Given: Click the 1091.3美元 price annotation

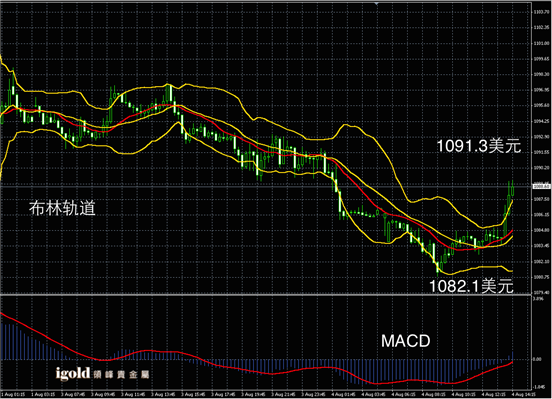Looking at the screenshot, I should click(x=479, y=146).
